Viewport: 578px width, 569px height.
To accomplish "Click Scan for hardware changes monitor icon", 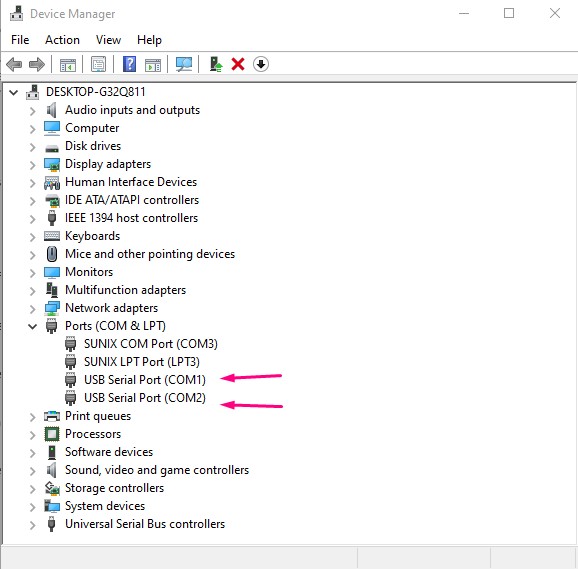I will (x=184, y=64).
